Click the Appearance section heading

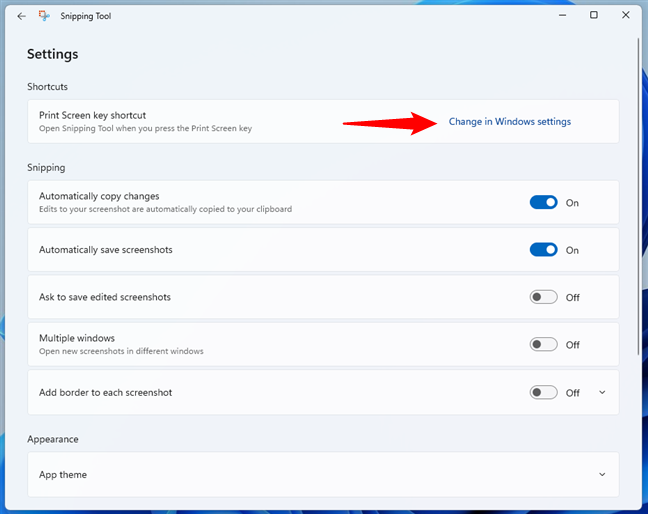pos(53,439)
